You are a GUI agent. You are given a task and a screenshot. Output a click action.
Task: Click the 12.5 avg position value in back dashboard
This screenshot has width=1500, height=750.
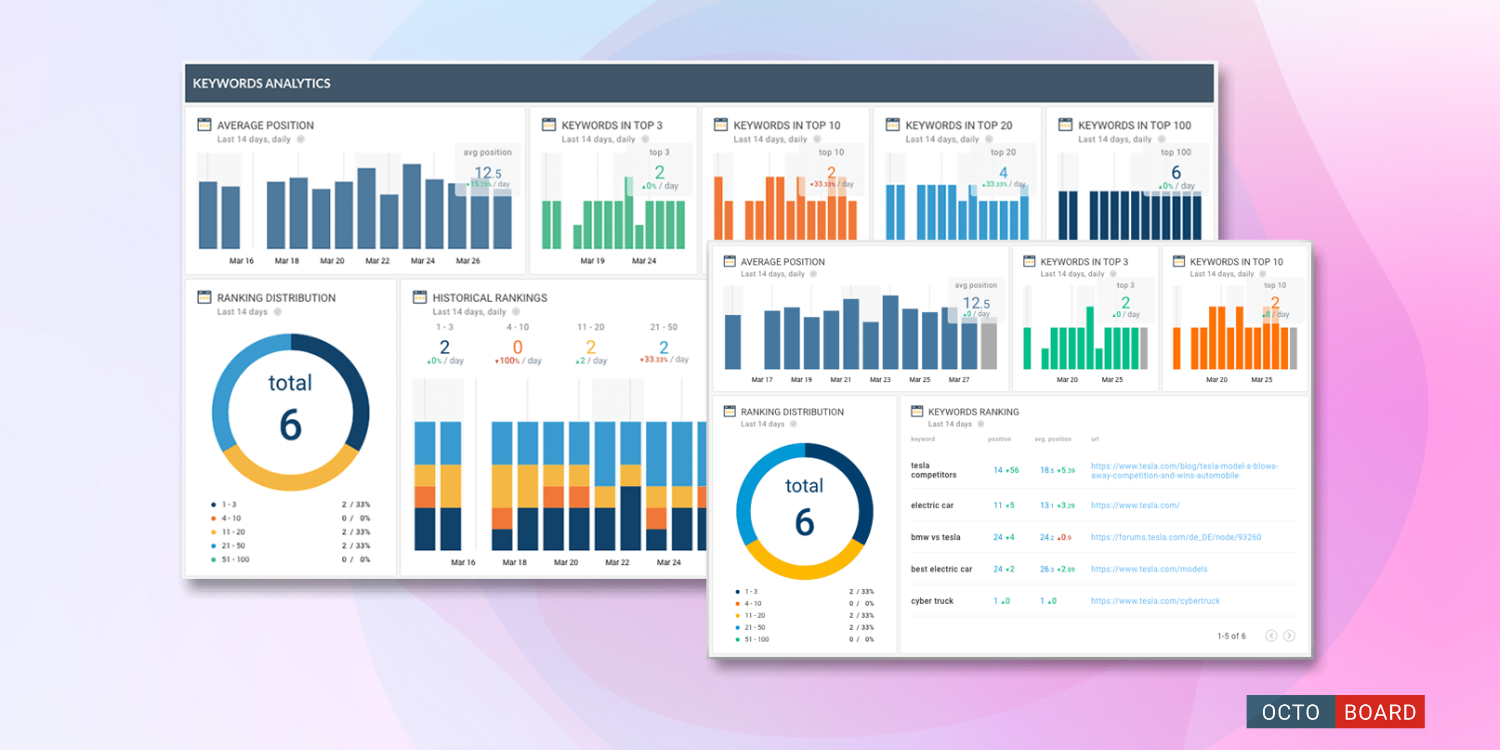[x=488, y=173]
